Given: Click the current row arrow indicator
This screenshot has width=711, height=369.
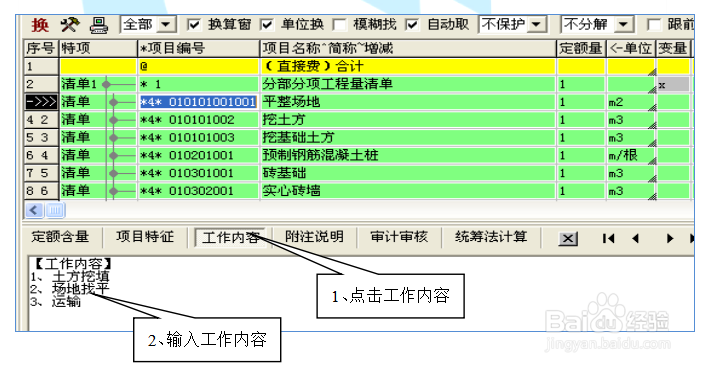Looking at the screenshot, I should pyautogui.click(x=41, y=102).
